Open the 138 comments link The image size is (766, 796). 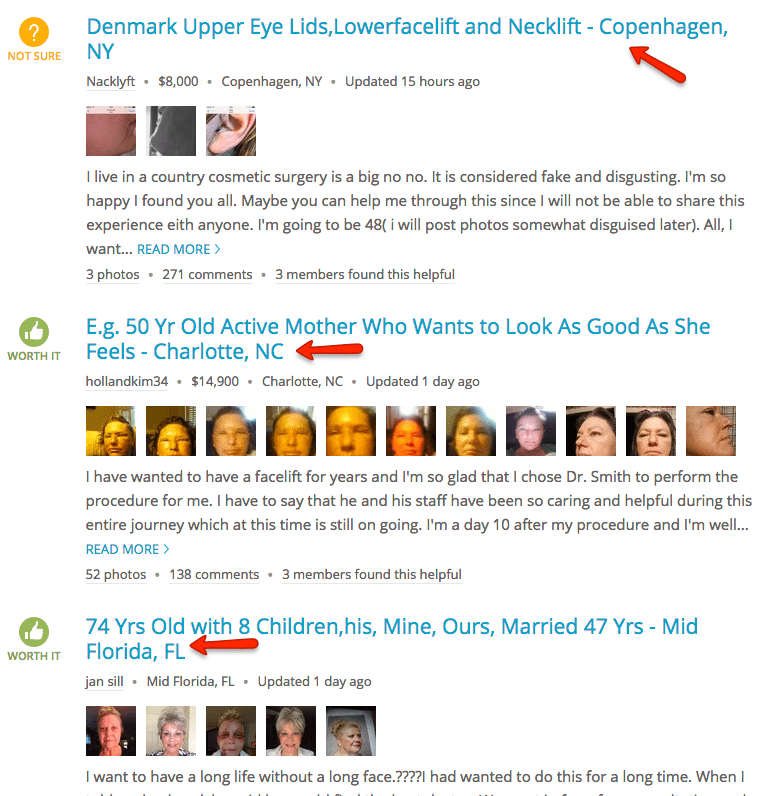[x=214, y=575]
